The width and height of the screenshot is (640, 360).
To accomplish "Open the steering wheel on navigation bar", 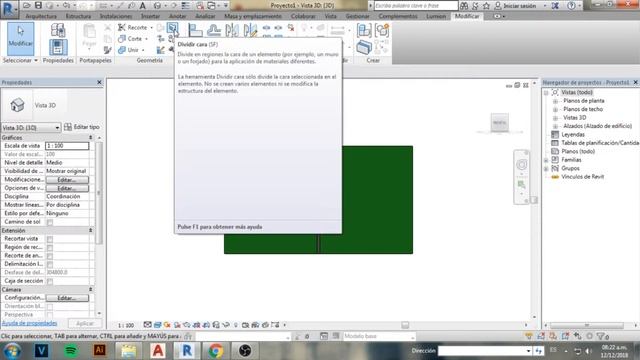I will pyautogui.click(x=521, y=164).
